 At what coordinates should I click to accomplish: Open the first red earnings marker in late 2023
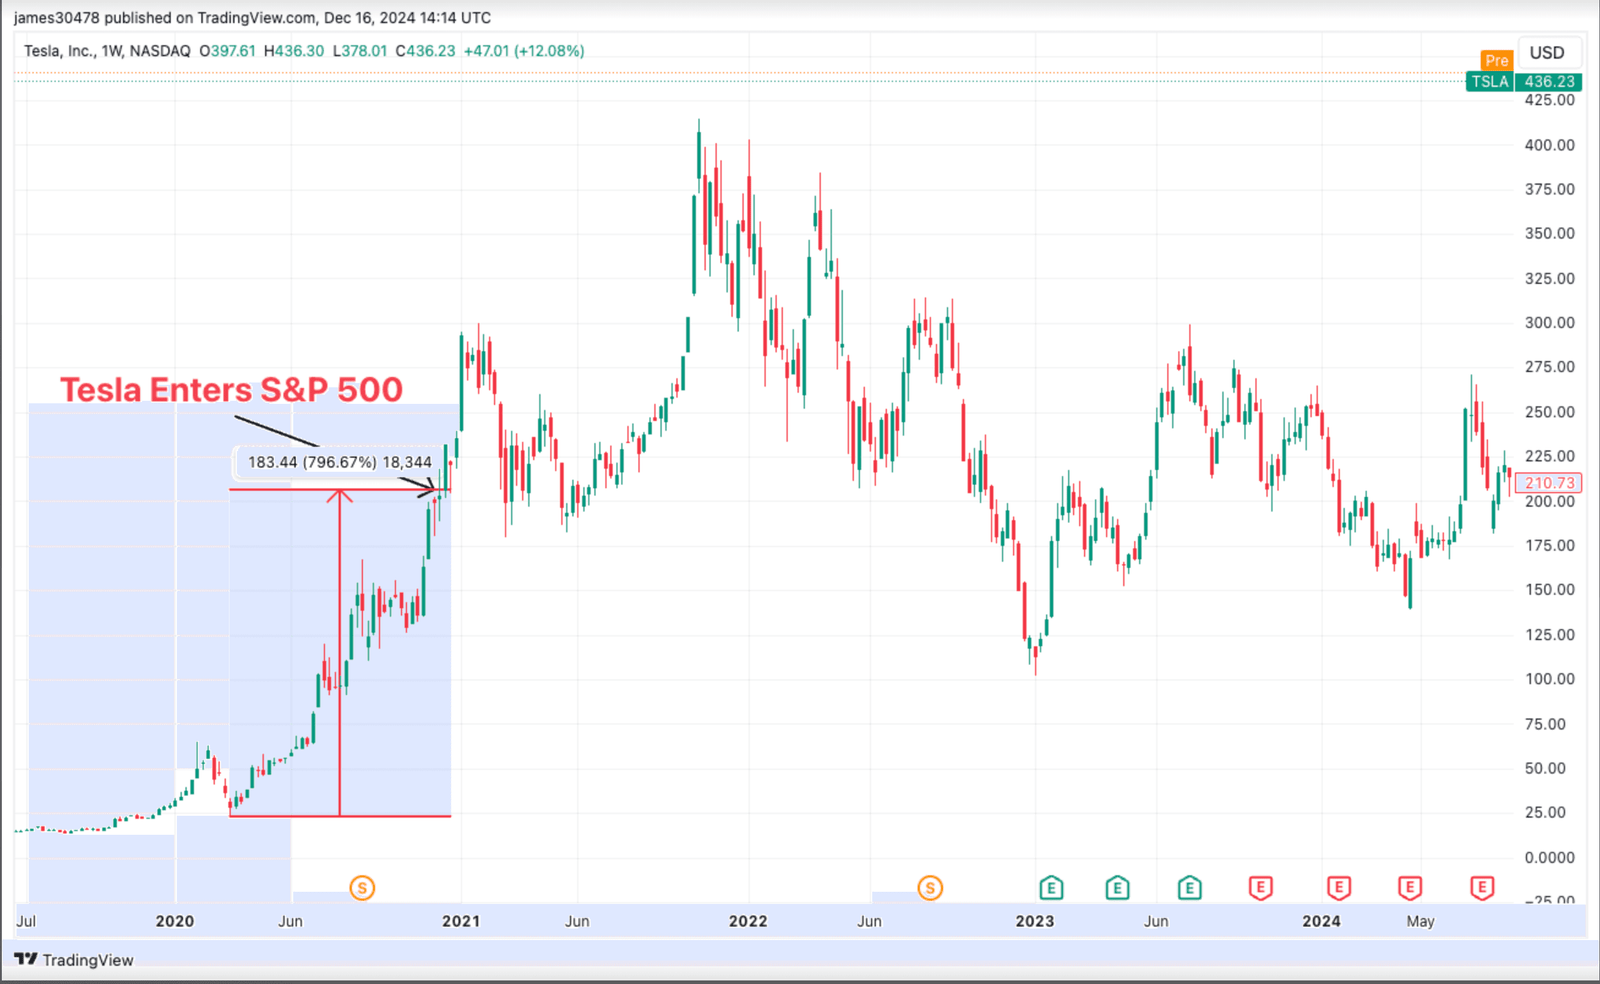[x=1261, y=887]
